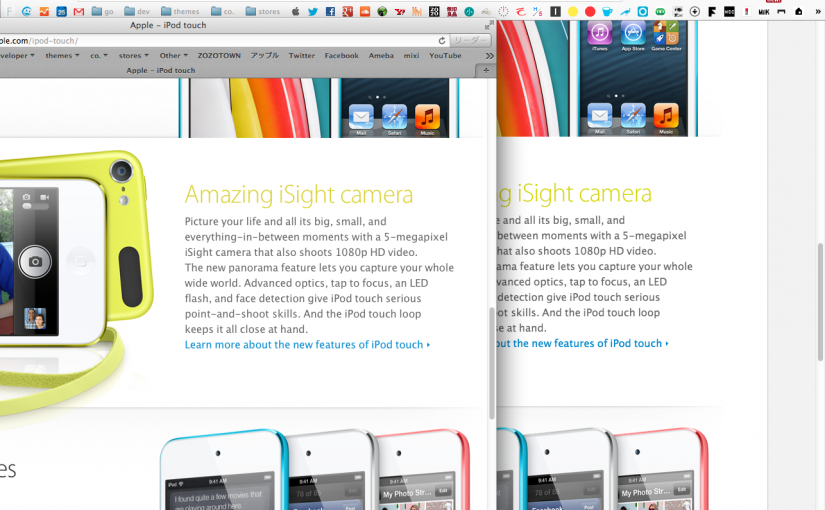Viewport: 825px width, 510px height.
Task: Open the 'dev' bookmarks folder in Chrome bar
Action: (137, 11)
